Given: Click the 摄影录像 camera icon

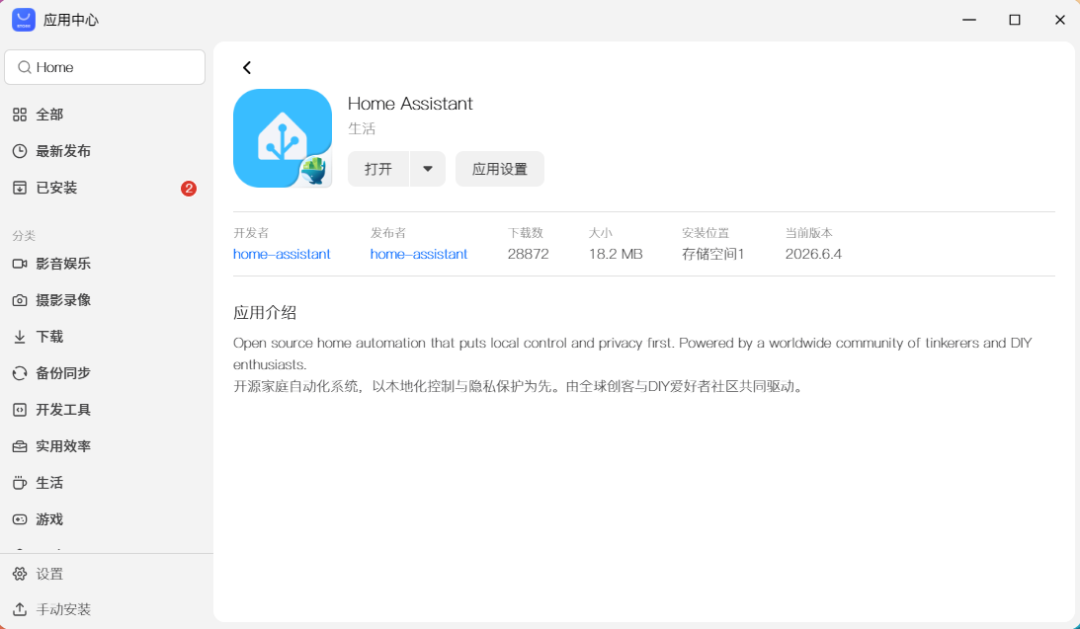Looking at the screenshot, I should pyautogui.click(x=20, y=300).
